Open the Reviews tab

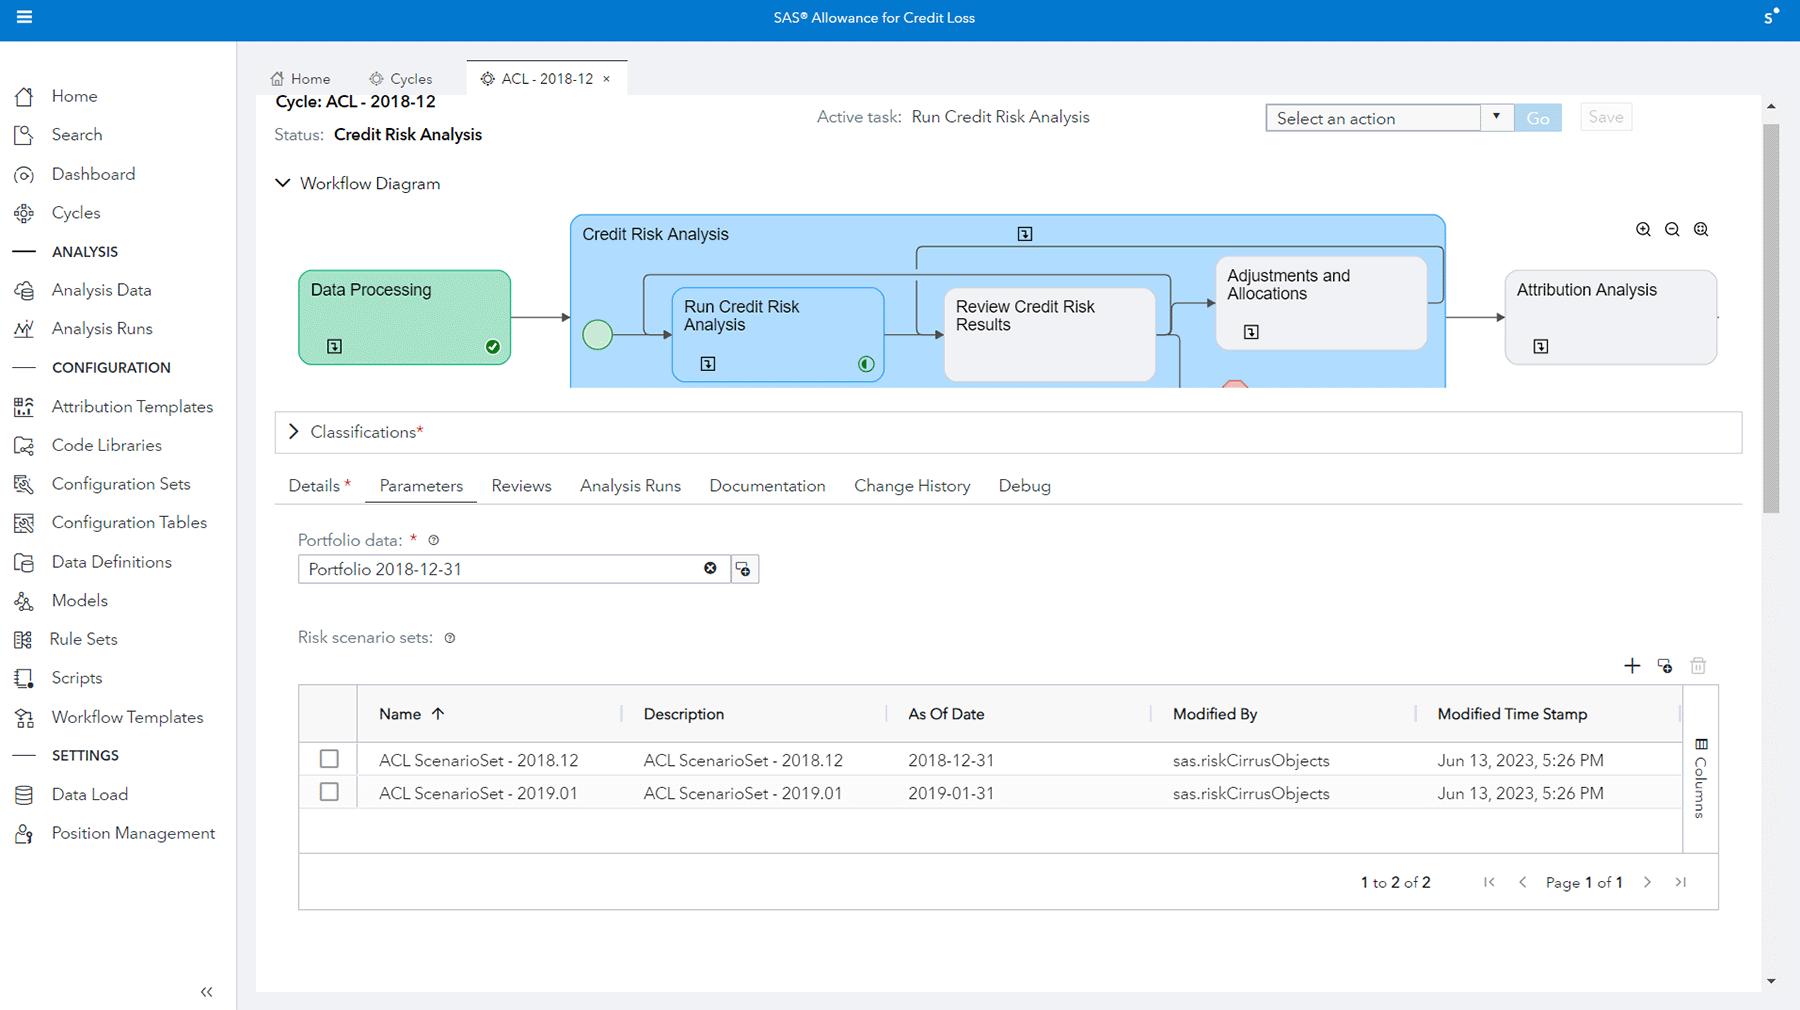coord(521,486)
